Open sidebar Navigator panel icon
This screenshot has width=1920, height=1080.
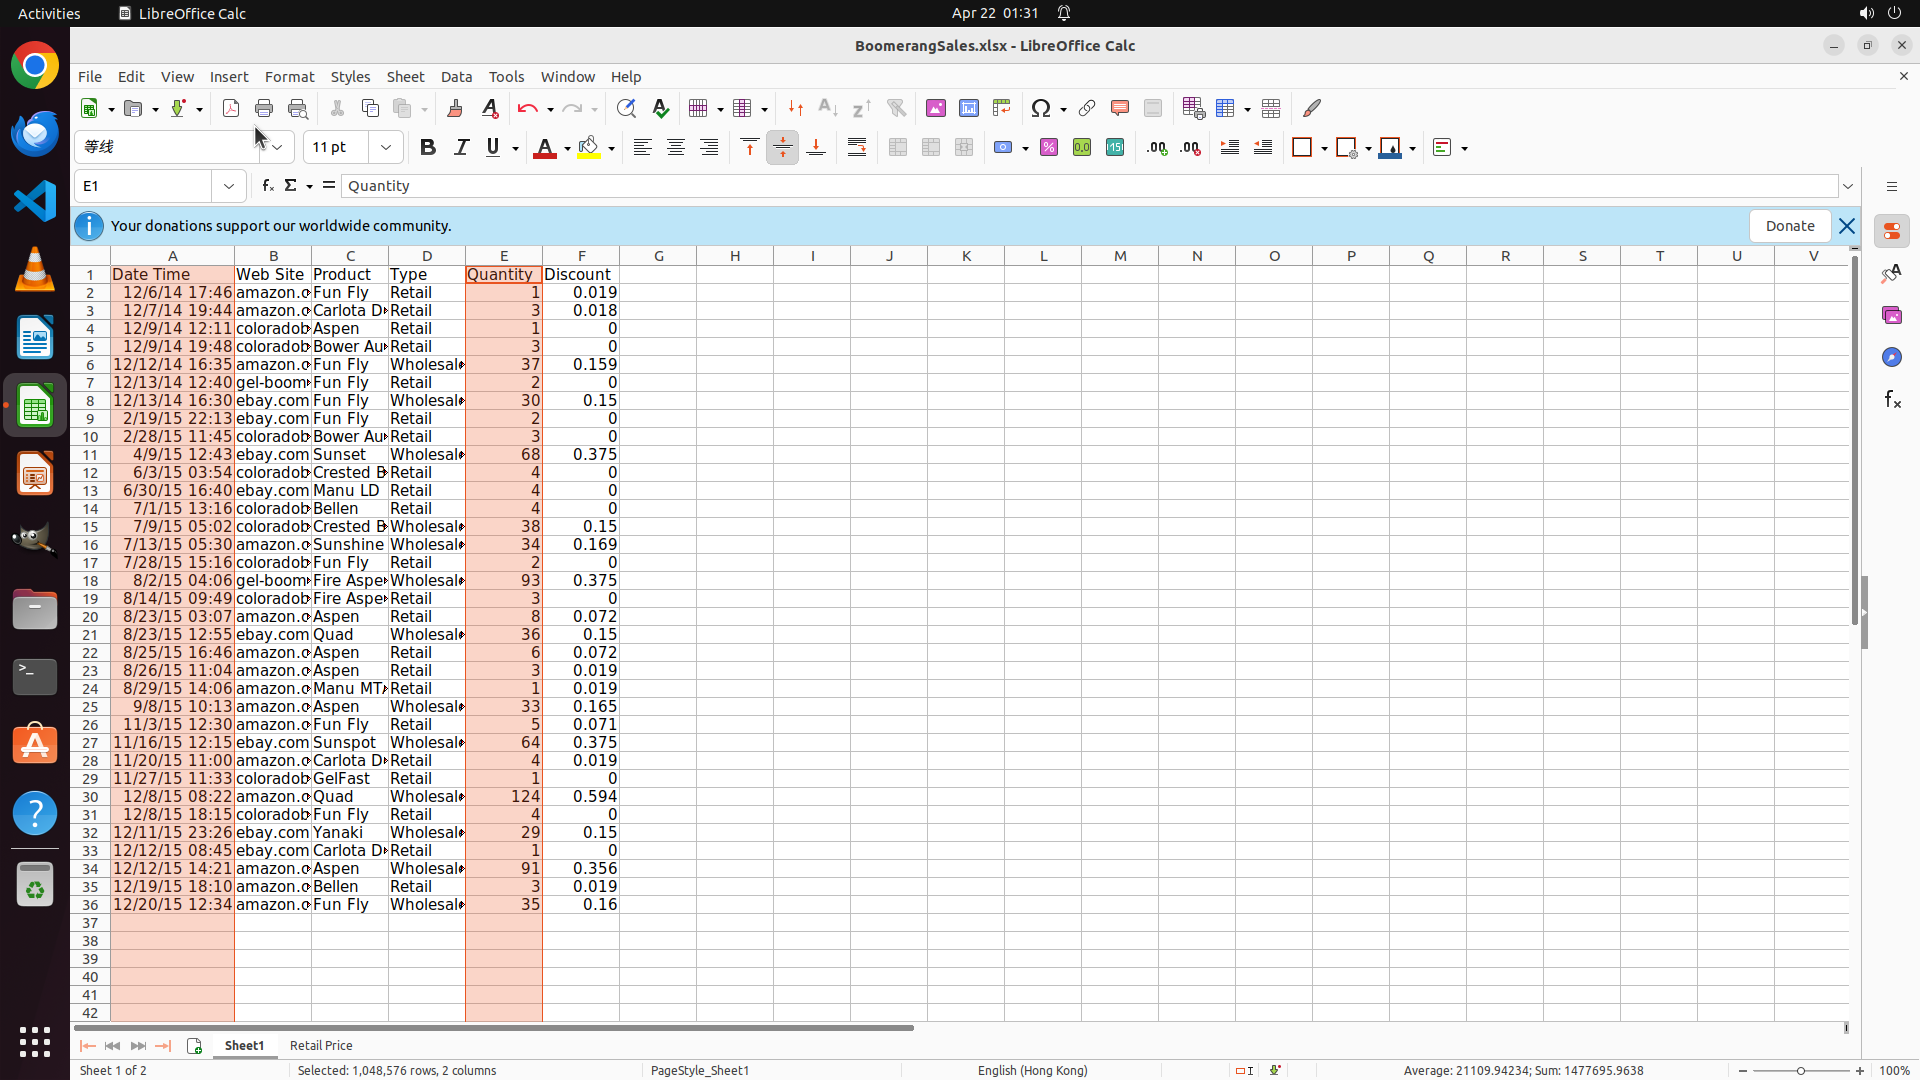(x=1891, y=357)
